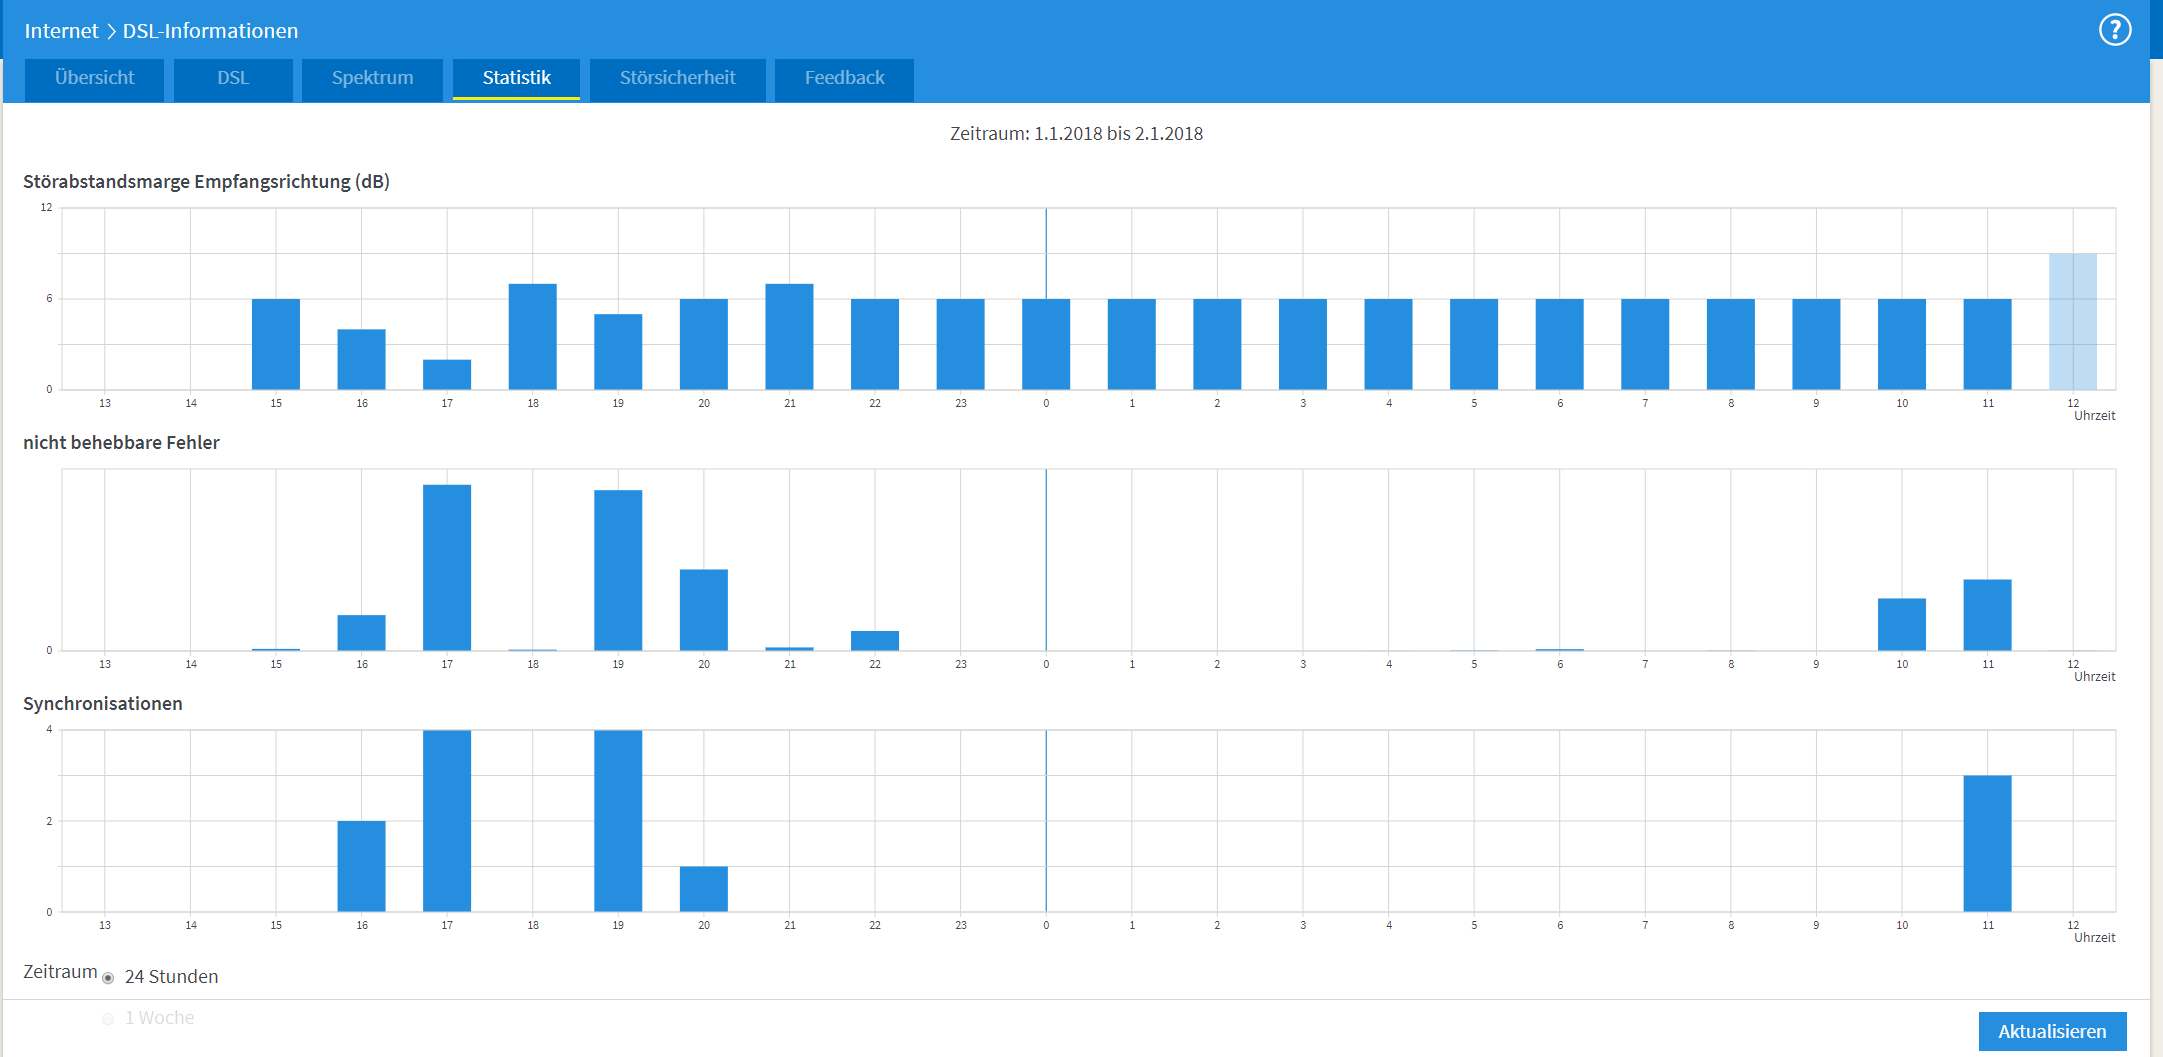Click the Aktualisieren button
This screenshot has height=1057, width=2163.
[x=2052, y=1031]
